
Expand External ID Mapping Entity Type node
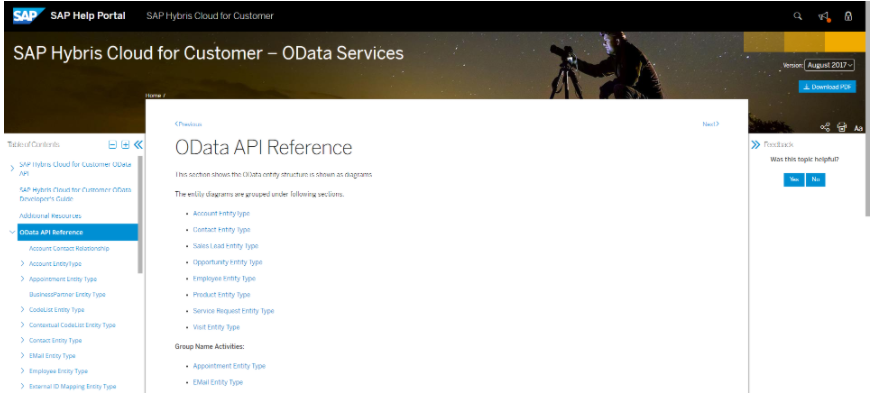click(22, 386)
